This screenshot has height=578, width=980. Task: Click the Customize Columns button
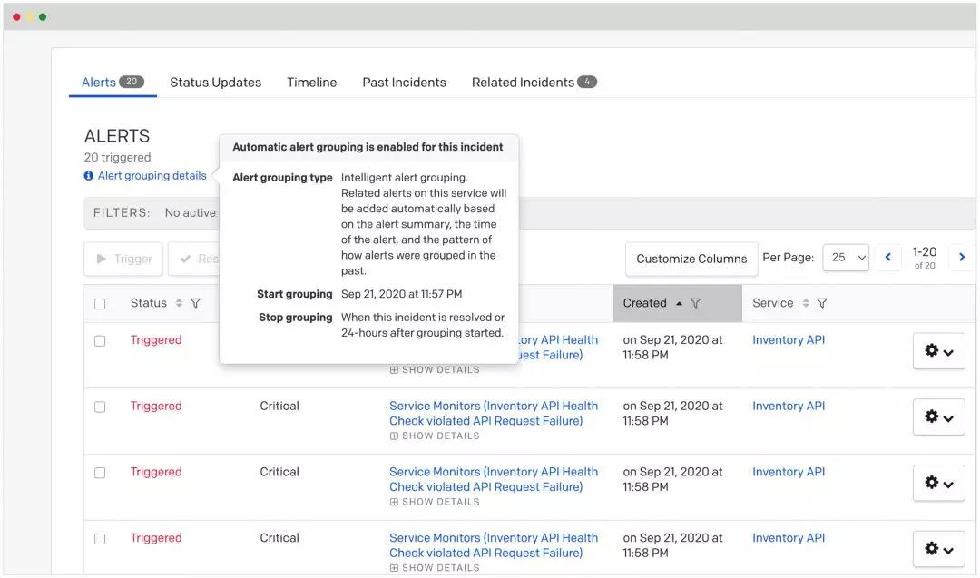691,258
